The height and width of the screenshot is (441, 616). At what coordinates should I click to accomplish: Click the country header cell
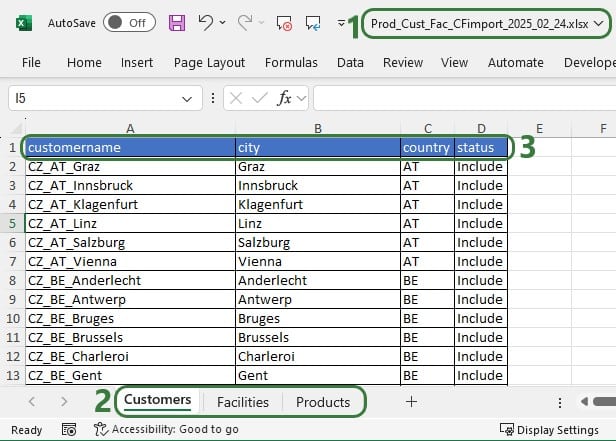pos(427,148)
